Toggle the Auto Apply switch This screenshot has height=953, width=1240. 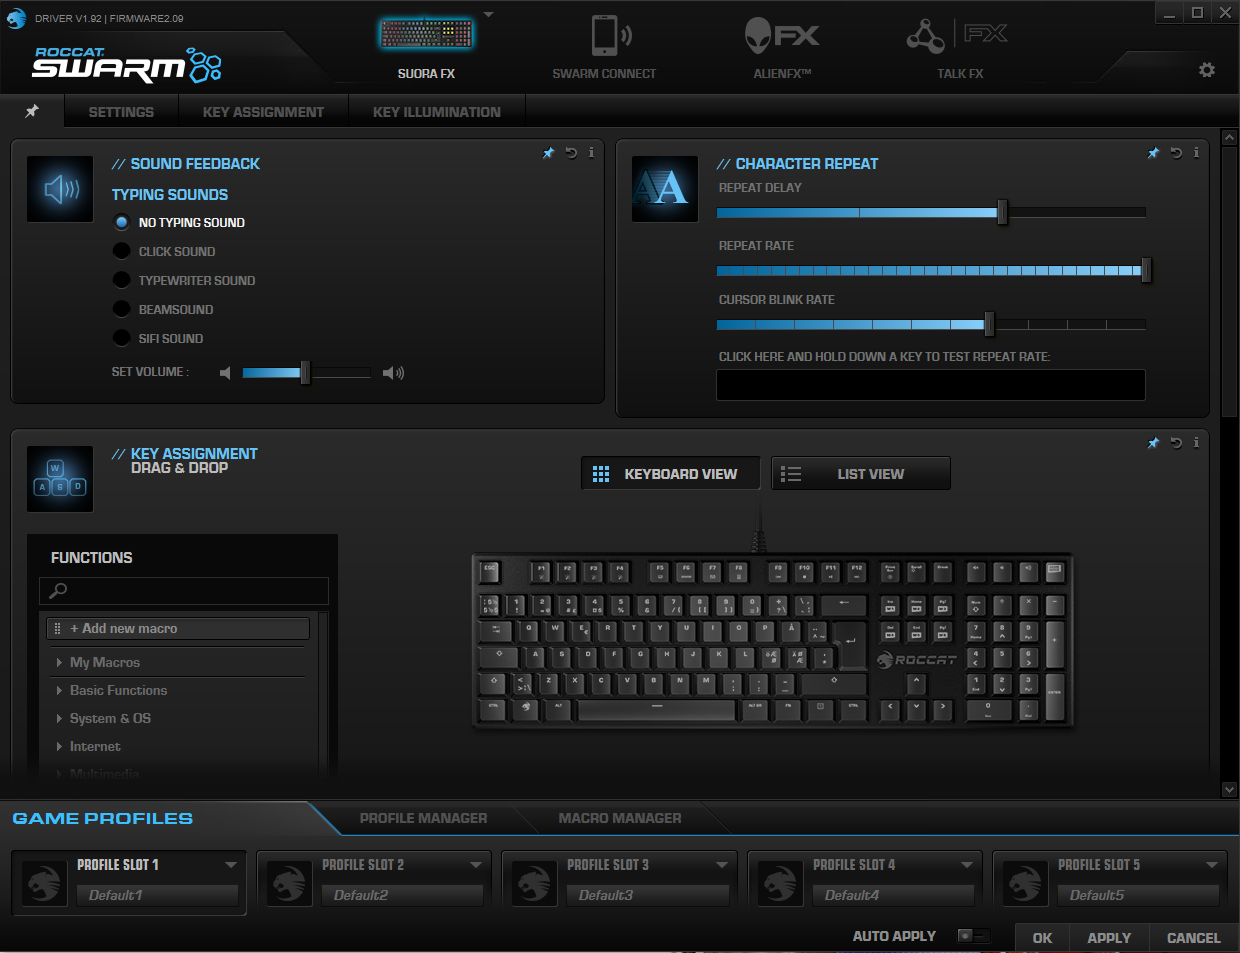pyautogui.click(x=972, y=936)
